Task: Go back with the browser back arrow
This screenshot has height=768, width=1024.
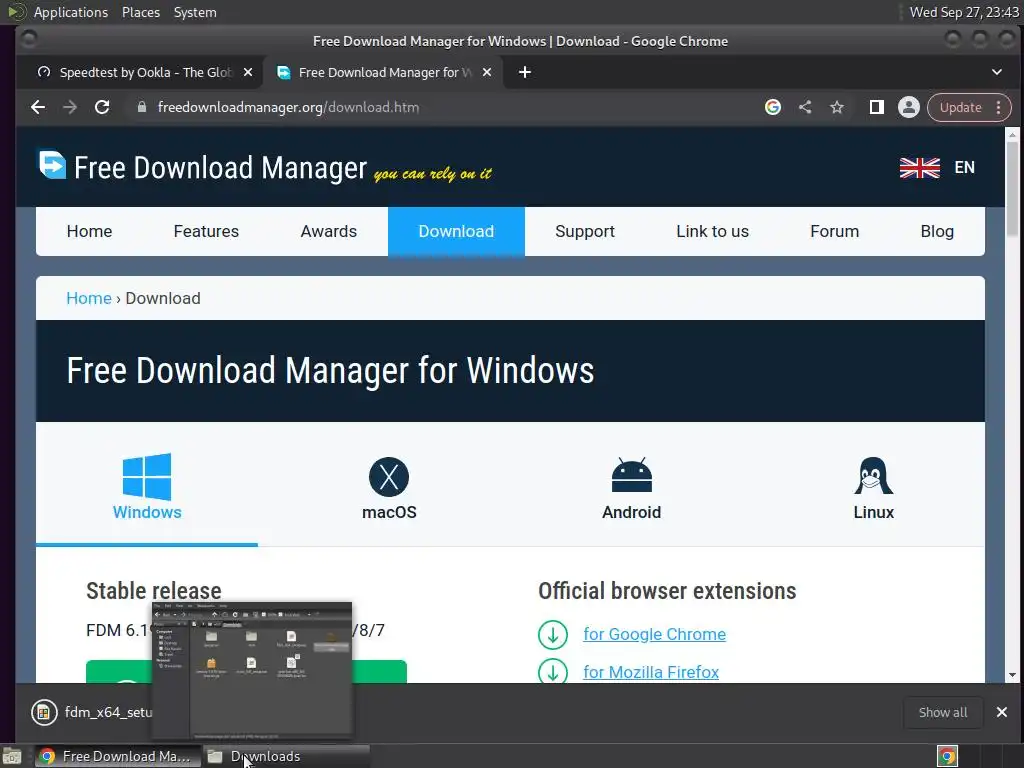Action: [38, 107]
